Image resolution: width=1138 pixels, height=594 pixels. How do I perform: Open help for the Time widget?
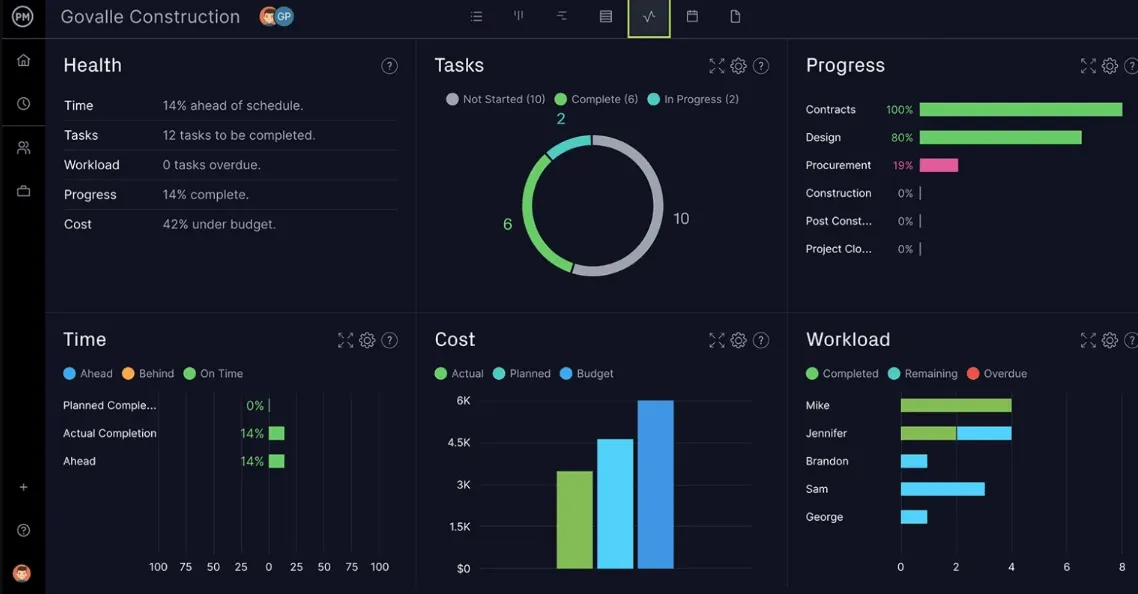pyautogui.click(x=390, y=340)
